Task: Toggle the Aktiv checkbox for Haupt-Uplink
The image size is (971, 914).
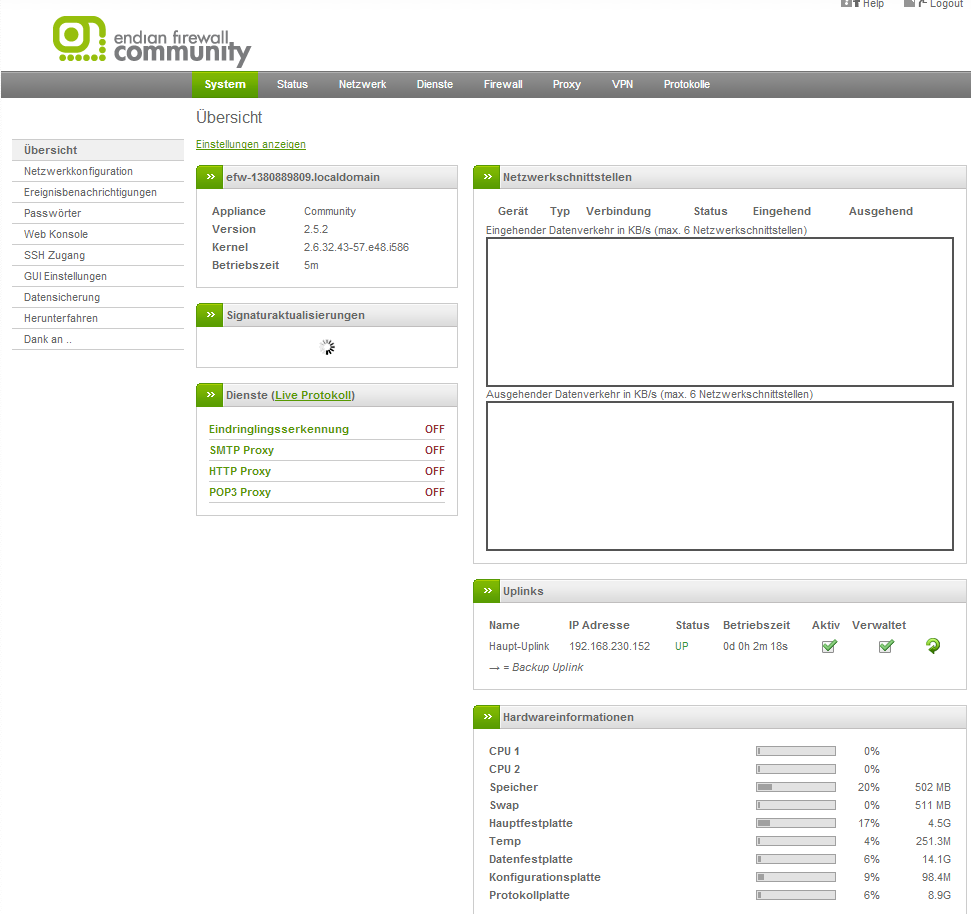Action: 828,646
